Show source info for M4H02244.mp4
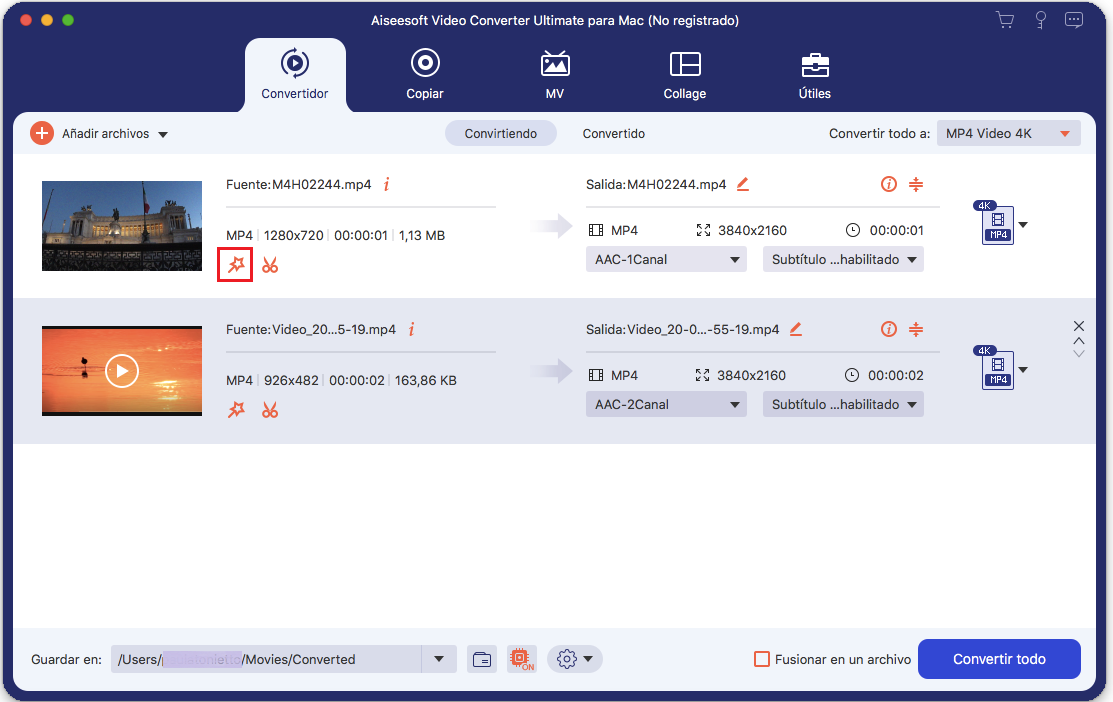This screenshot has height=702, width=1113. point(386,185)
